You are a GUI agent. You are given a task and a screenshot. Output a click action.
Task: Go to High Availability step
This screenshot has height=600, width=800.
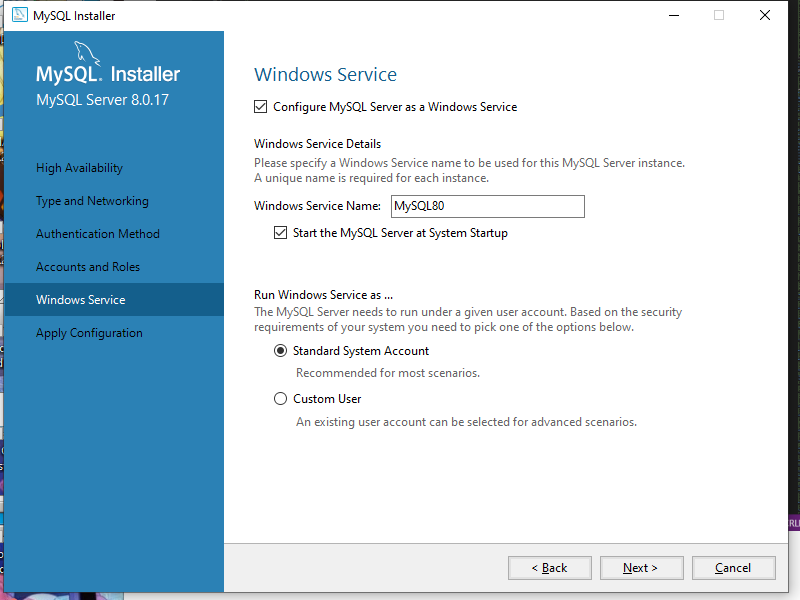pyautogui.click(x=80, y=168)
